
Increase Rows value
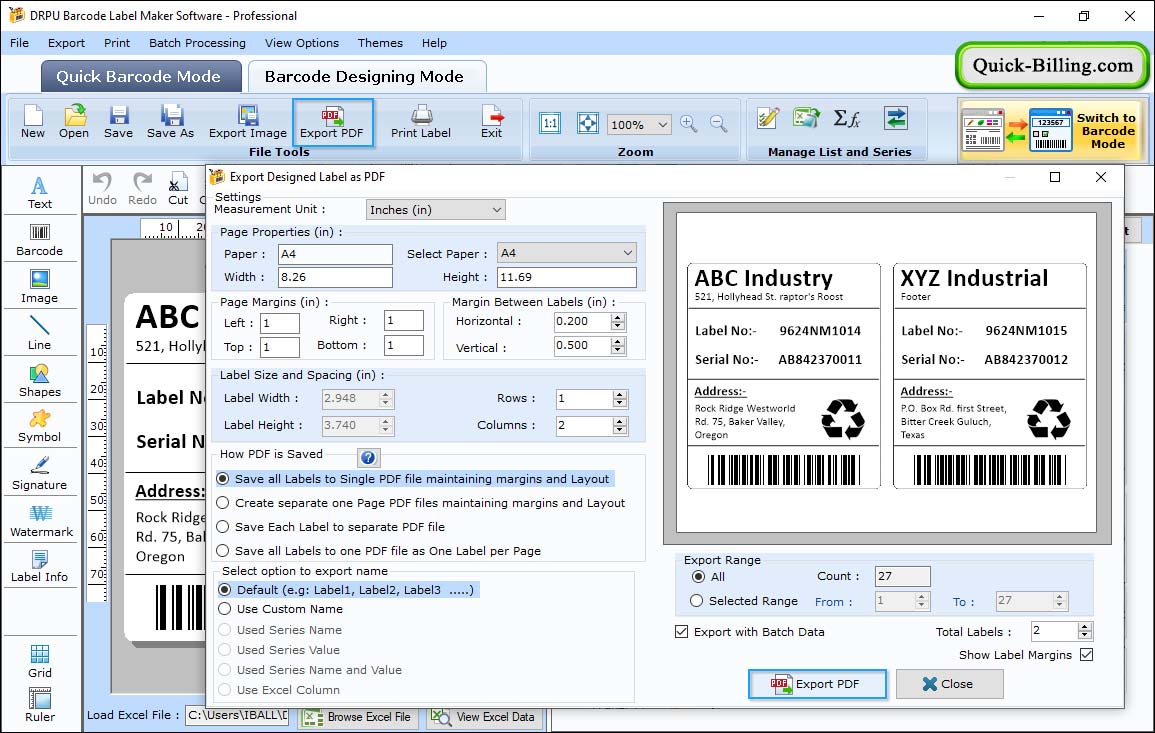point(620,394)
